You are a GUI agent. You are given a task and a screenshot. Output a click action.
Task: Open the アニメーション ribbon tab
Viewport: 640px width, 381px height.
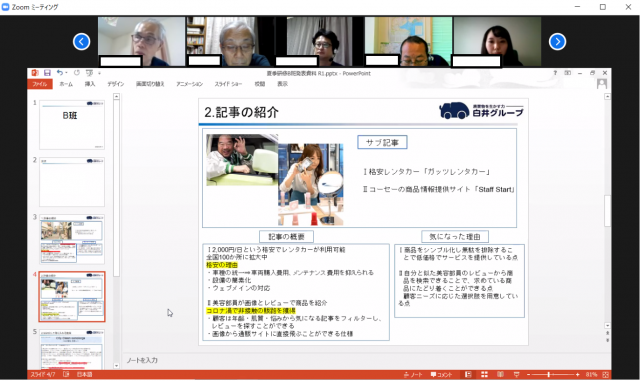pos(189,84)
